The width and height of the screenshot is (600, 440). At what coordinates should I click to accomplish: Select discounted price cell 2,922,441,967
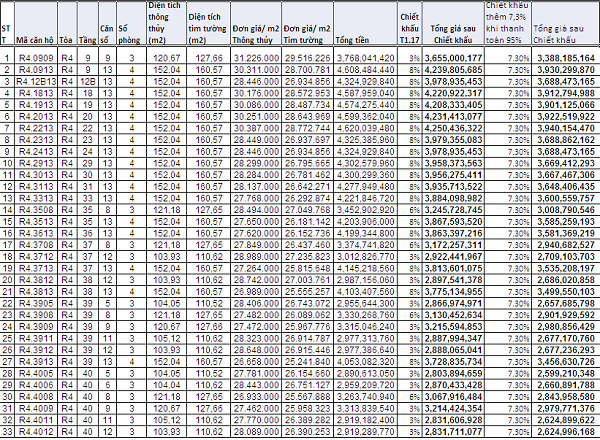point(453,257)
